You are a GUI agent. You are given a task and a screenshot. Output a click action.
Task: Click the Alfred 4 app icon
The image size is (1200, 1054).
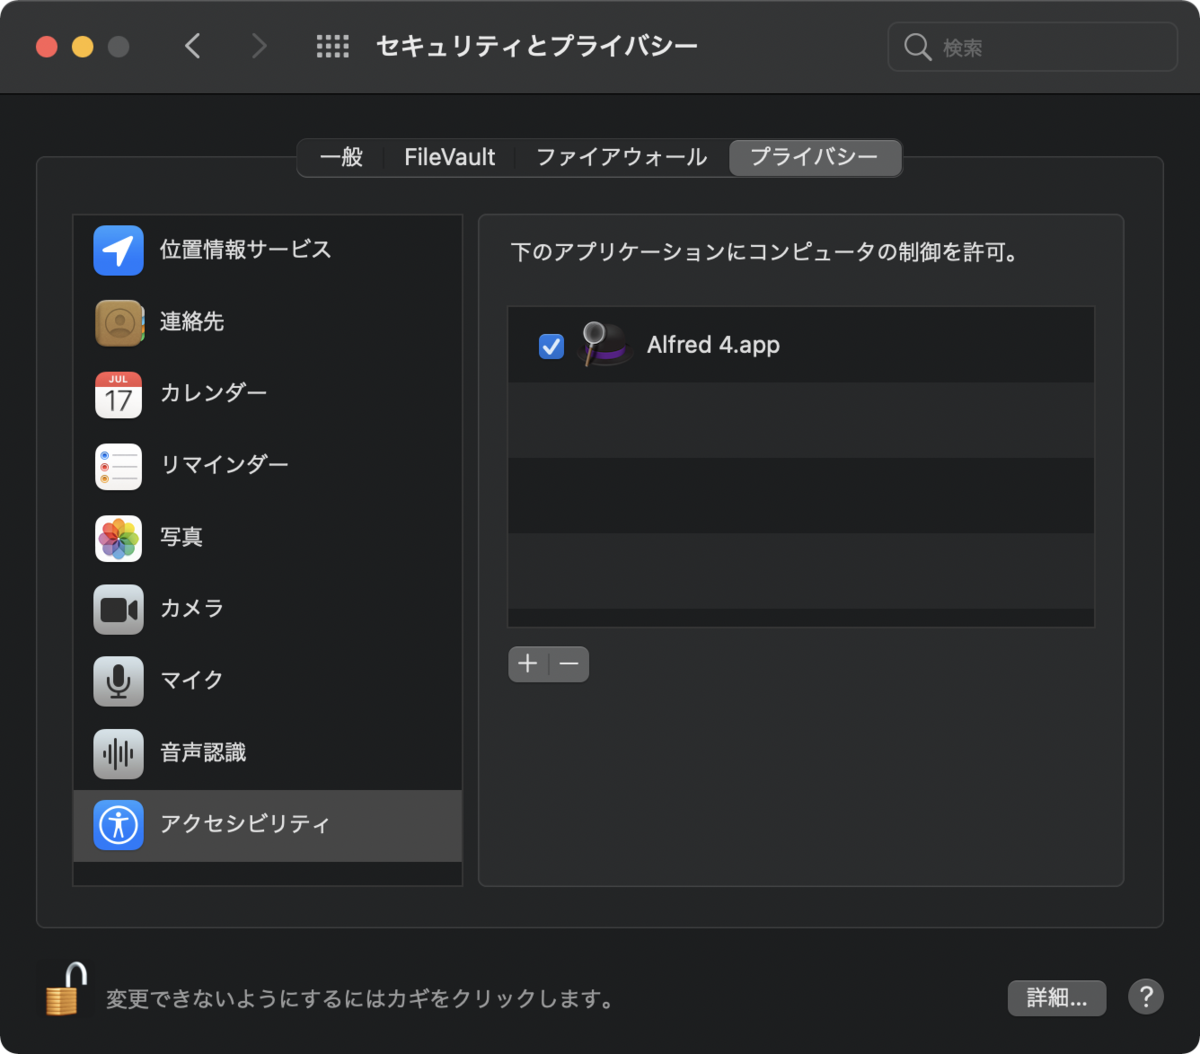[x=604, y=344]
